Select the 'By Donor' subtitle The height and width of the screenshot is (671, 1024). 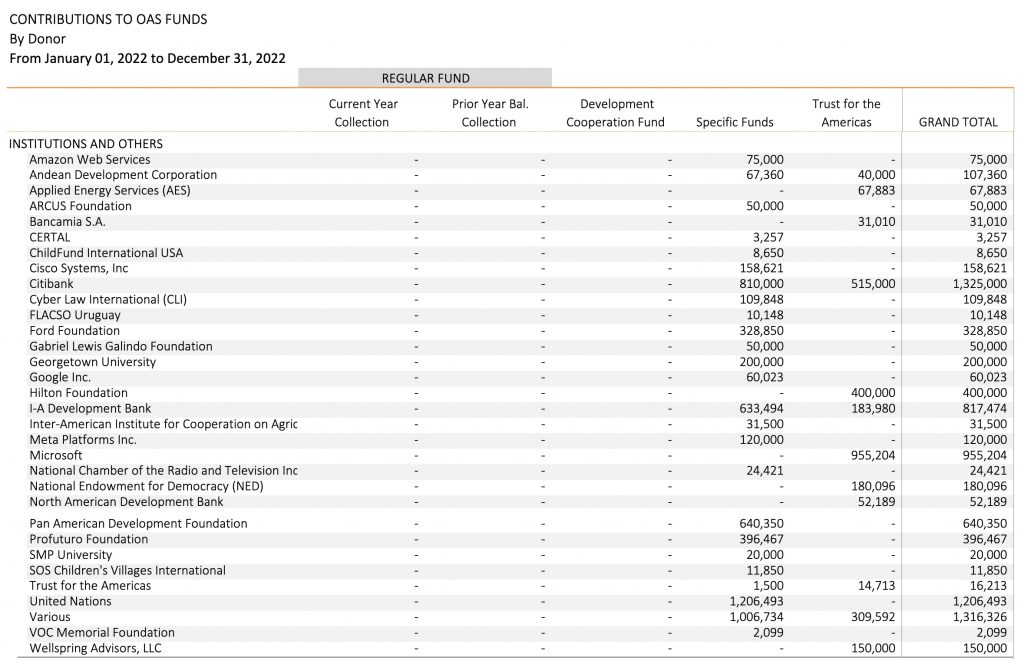pyautogui.click(x=37, y=39)
